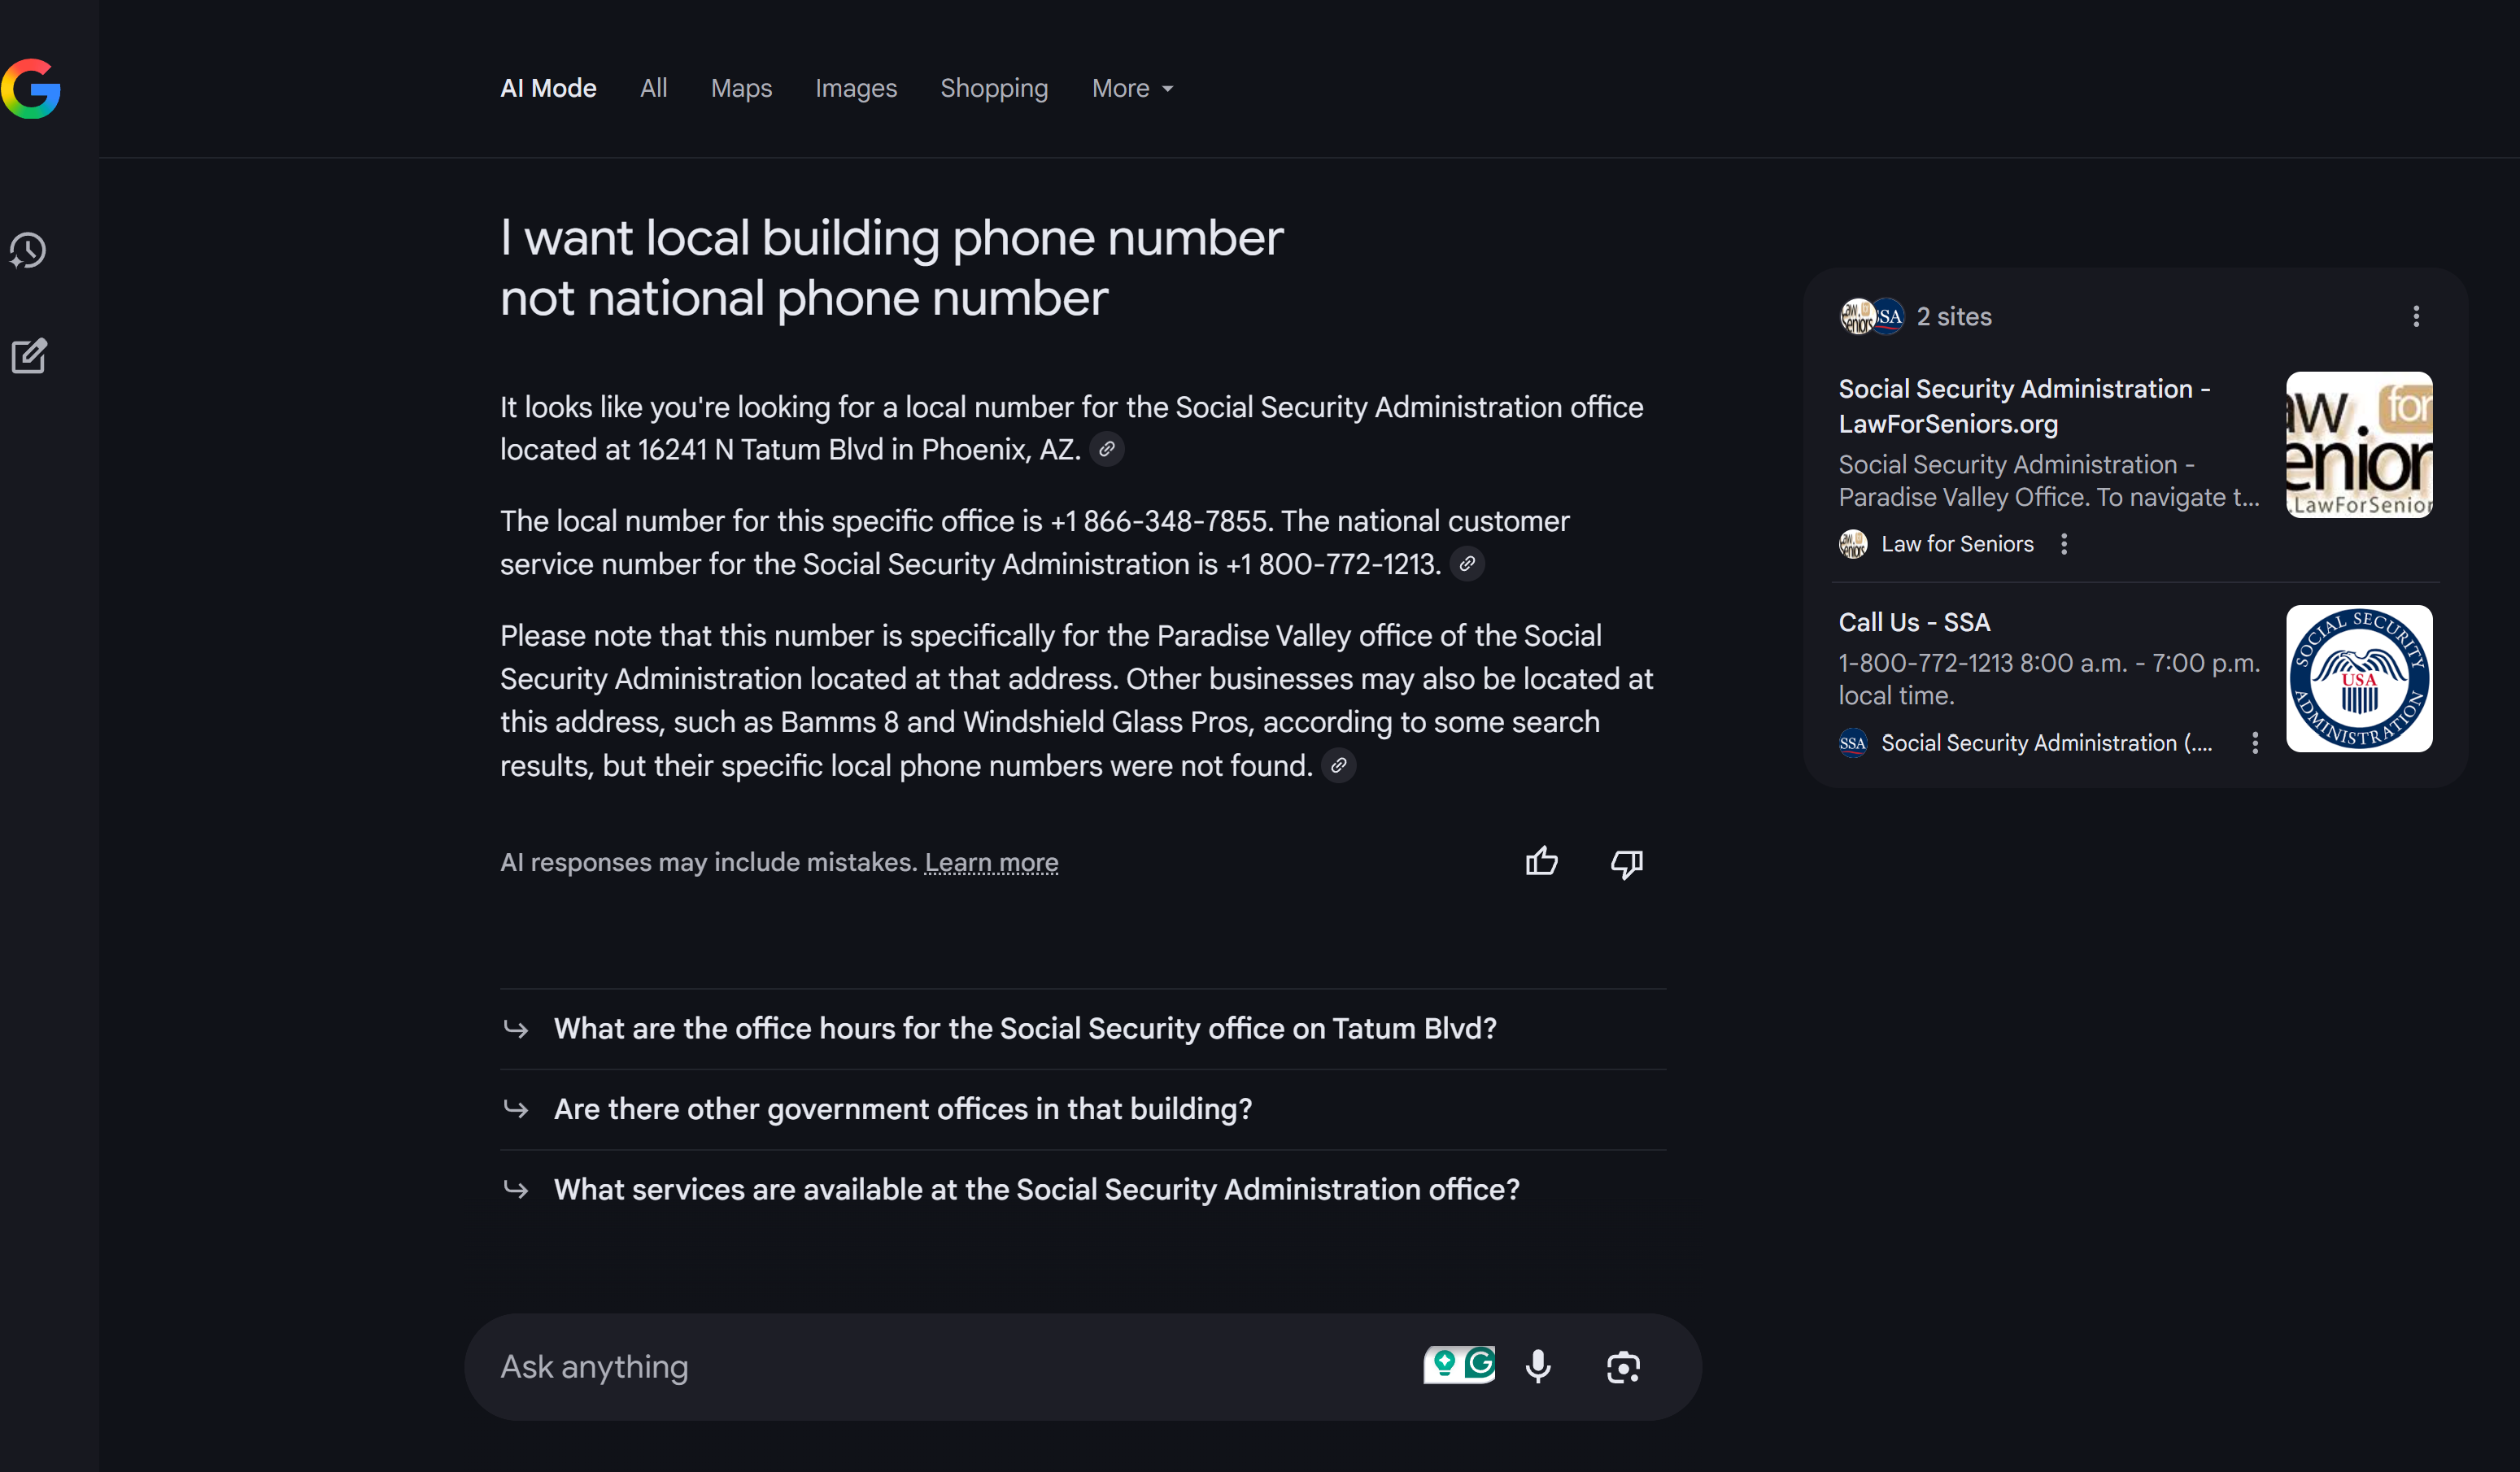Open options for the Law for Seniors result
Image resolution: width=2520 pixels, height=1472 pixels.
[x=2064, y=544]
